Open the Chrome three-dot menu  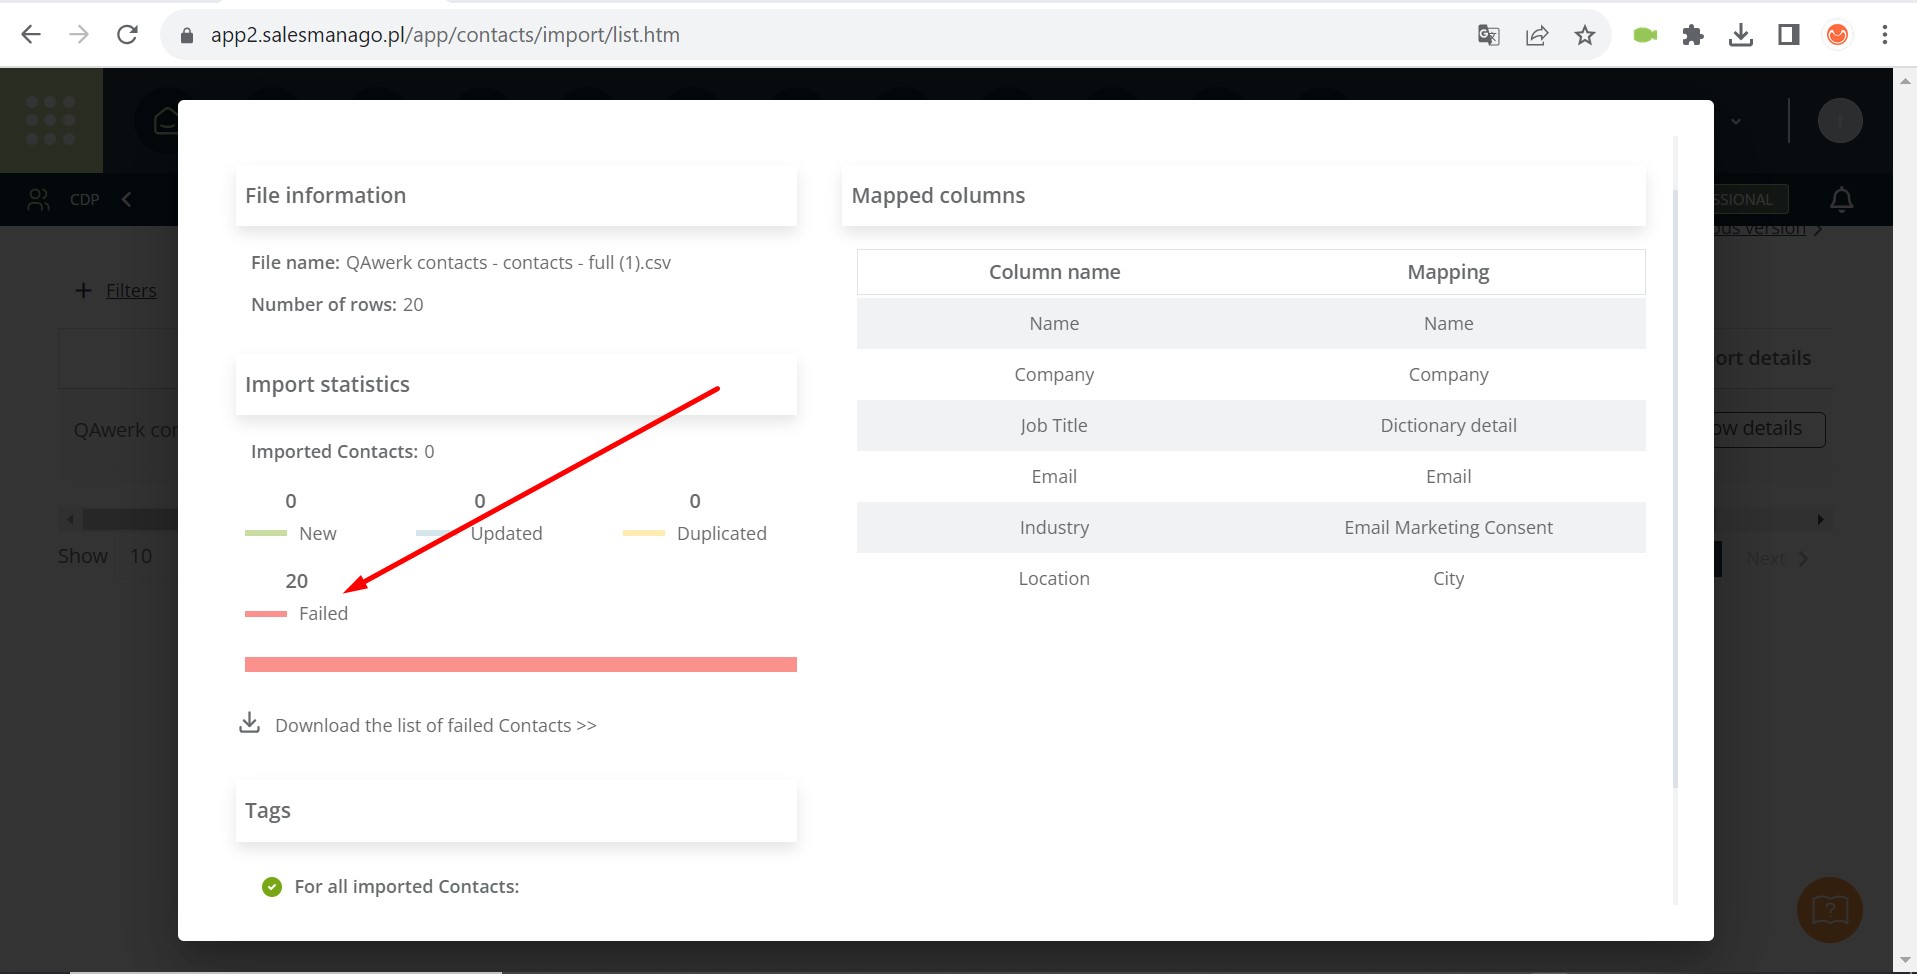click(1885, 36)
